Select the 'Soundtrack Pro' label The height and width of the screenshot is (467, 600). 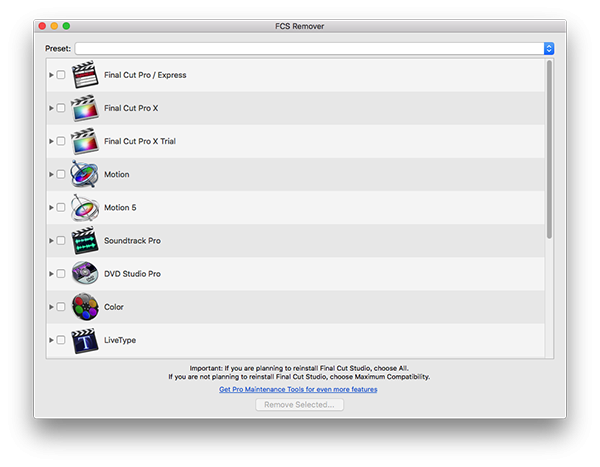point(132,241)
